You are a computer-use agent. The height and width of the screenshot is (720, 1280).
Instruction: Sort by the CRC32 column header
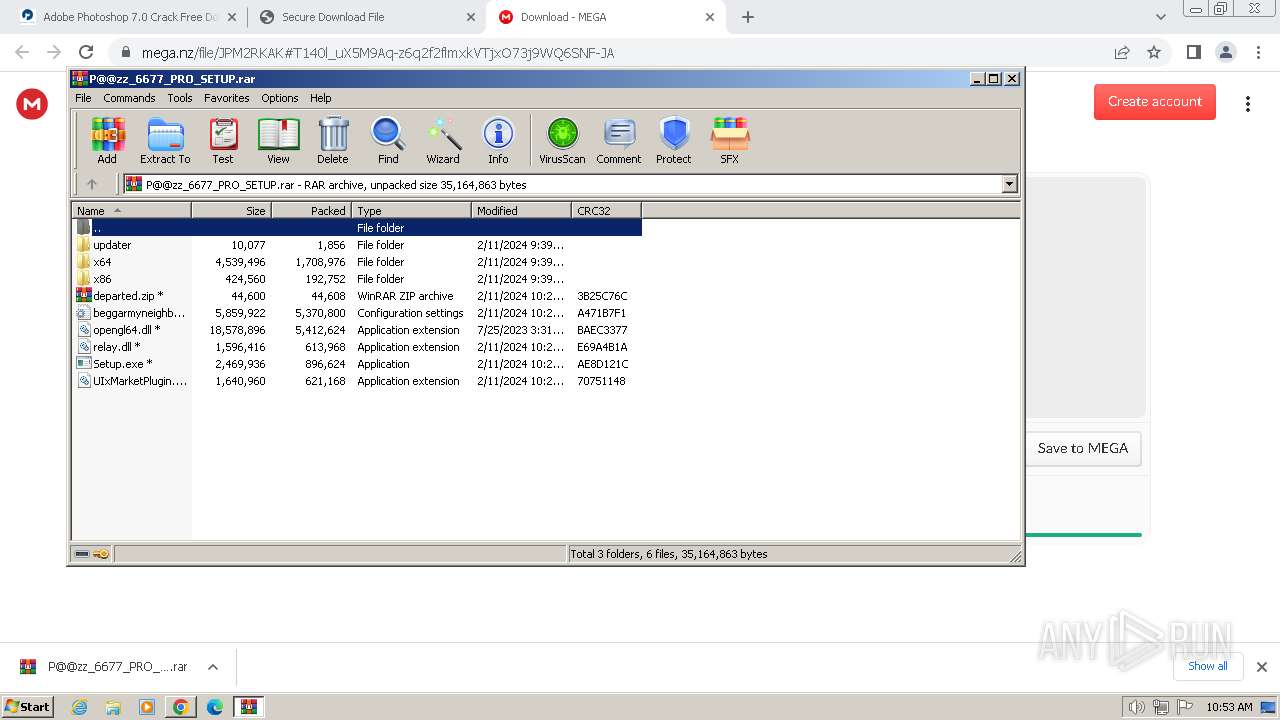pyautogui.click(x=606, y=211)
